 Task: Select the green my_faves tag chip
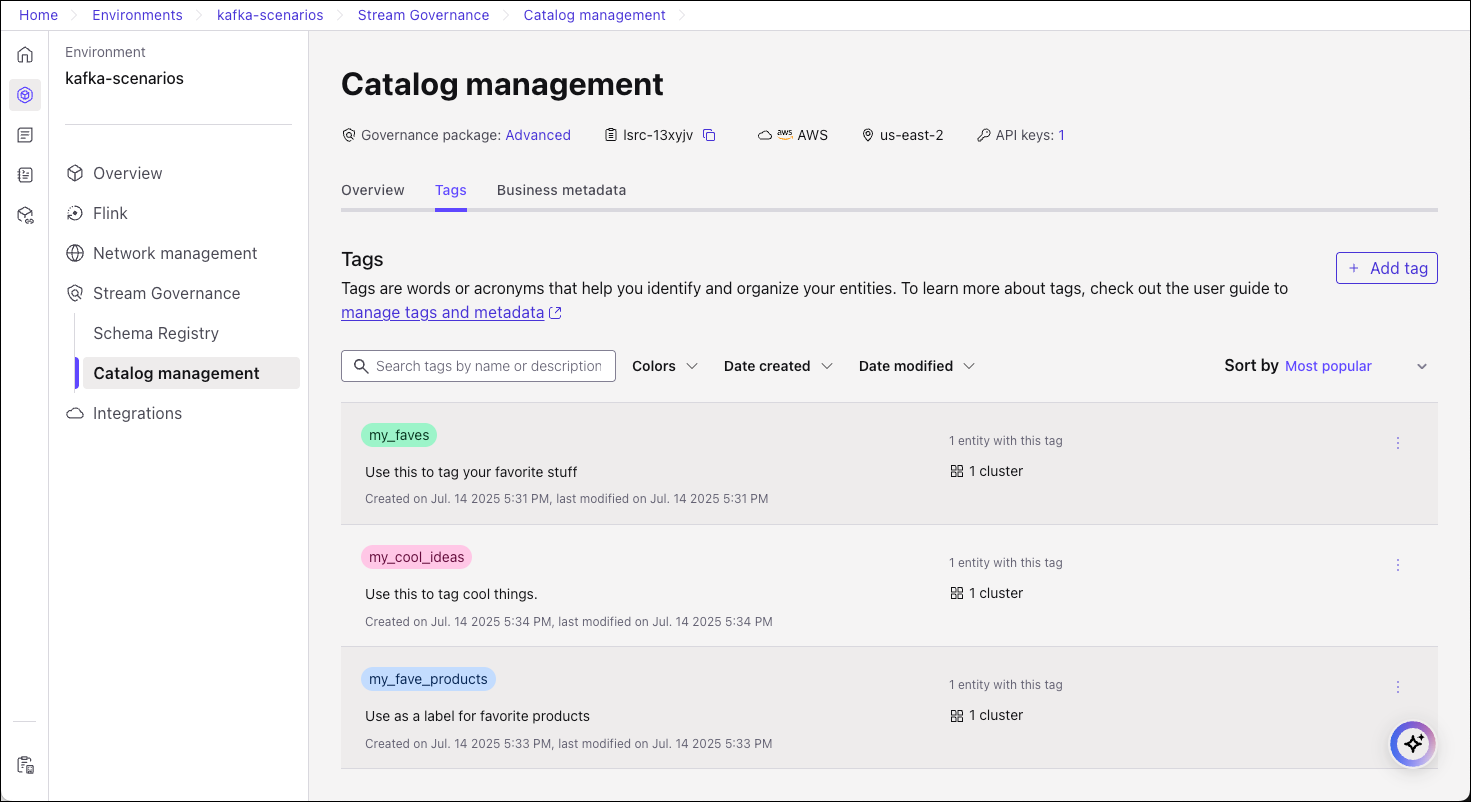(x=398, y=435)
